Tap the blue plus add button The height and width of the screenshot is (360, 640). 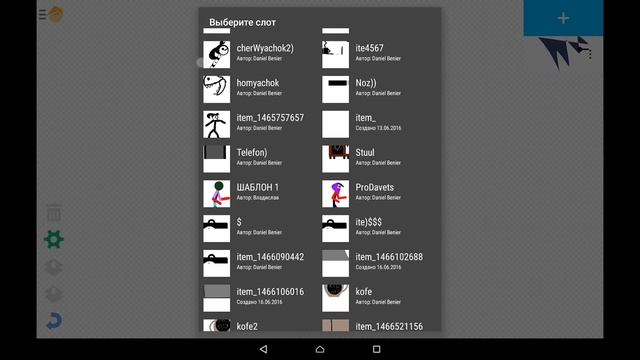coord(563,18)
